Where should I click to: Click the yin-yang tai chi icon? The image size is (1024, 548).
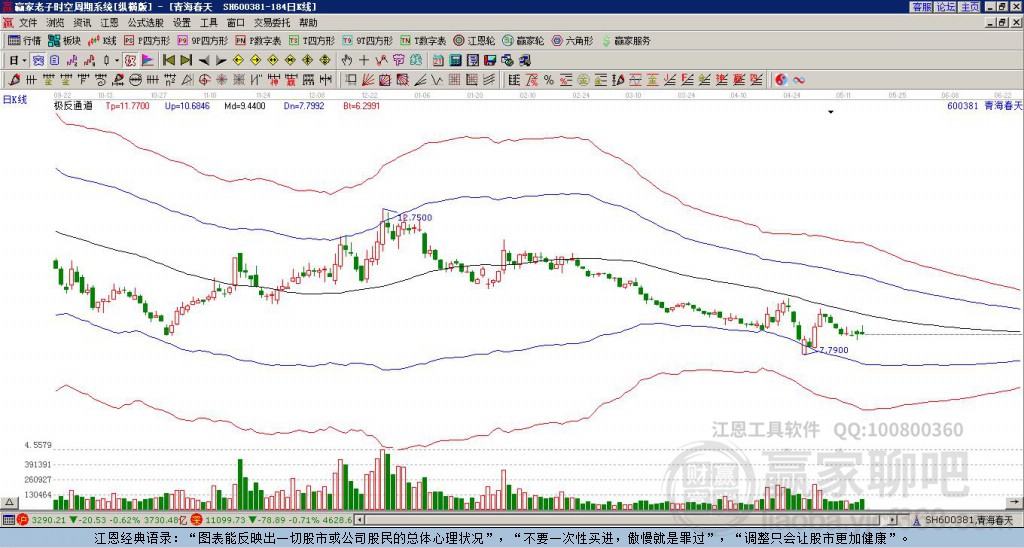(x=781, y=80)
